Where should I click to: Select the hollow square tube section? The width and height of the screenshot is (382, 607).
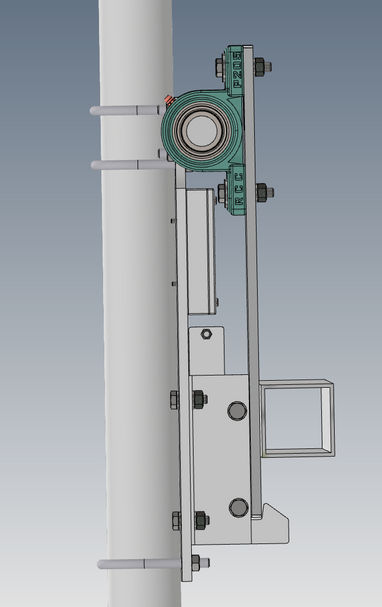point(297,418)
